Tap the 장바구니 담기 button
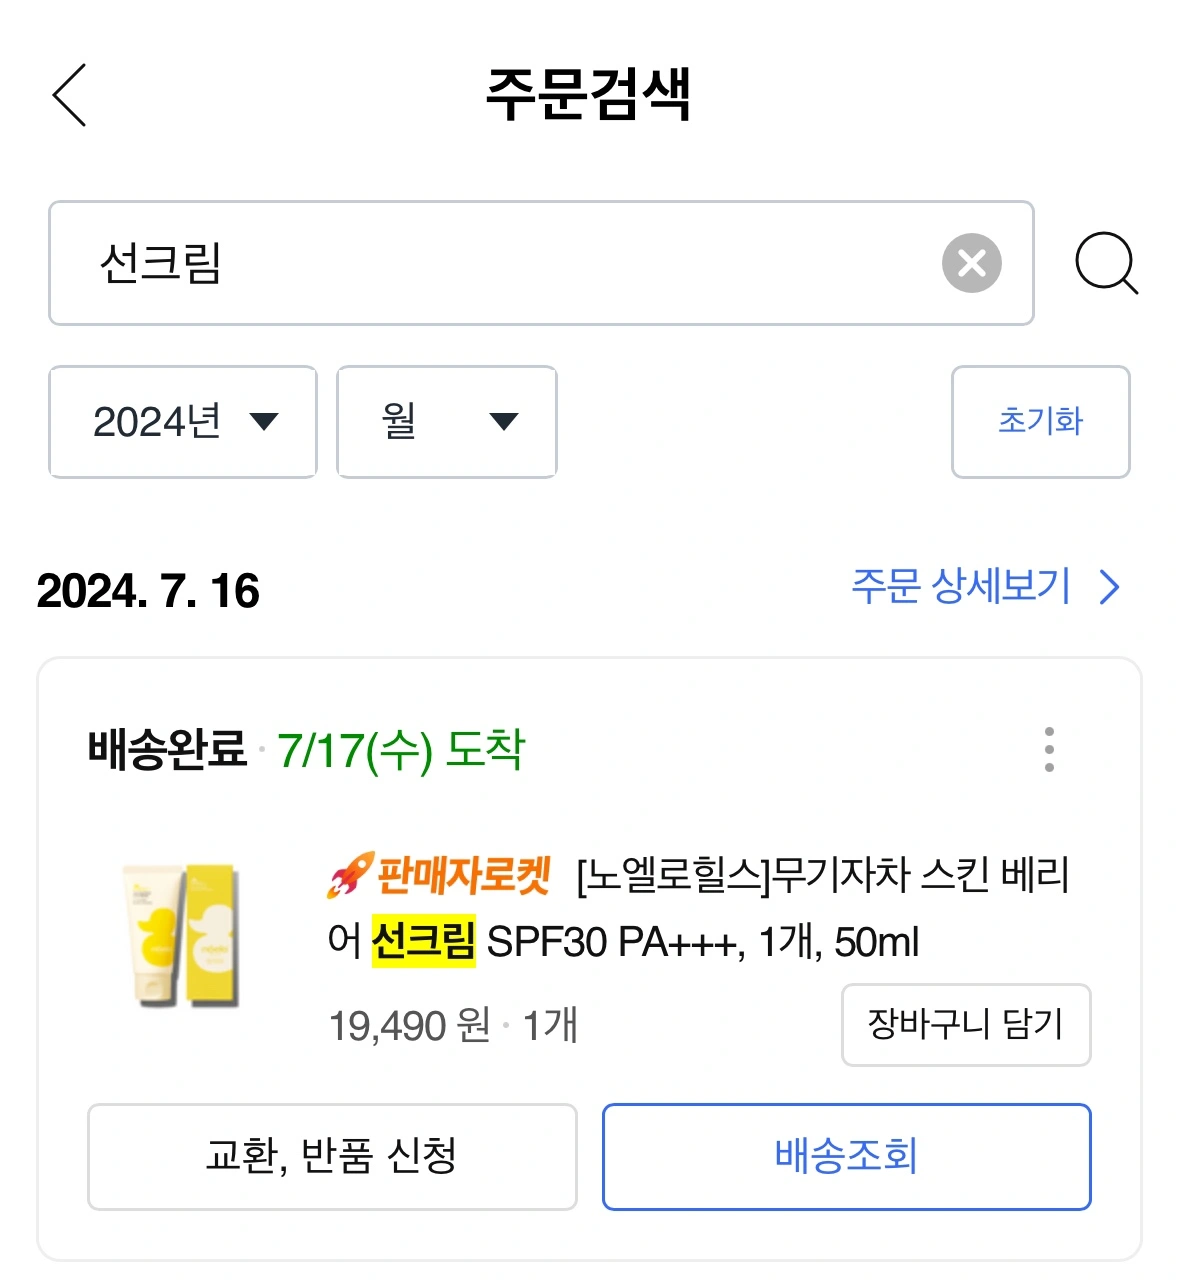This screenshot has width=1179, height=1284. click(x=965, y=1025)
